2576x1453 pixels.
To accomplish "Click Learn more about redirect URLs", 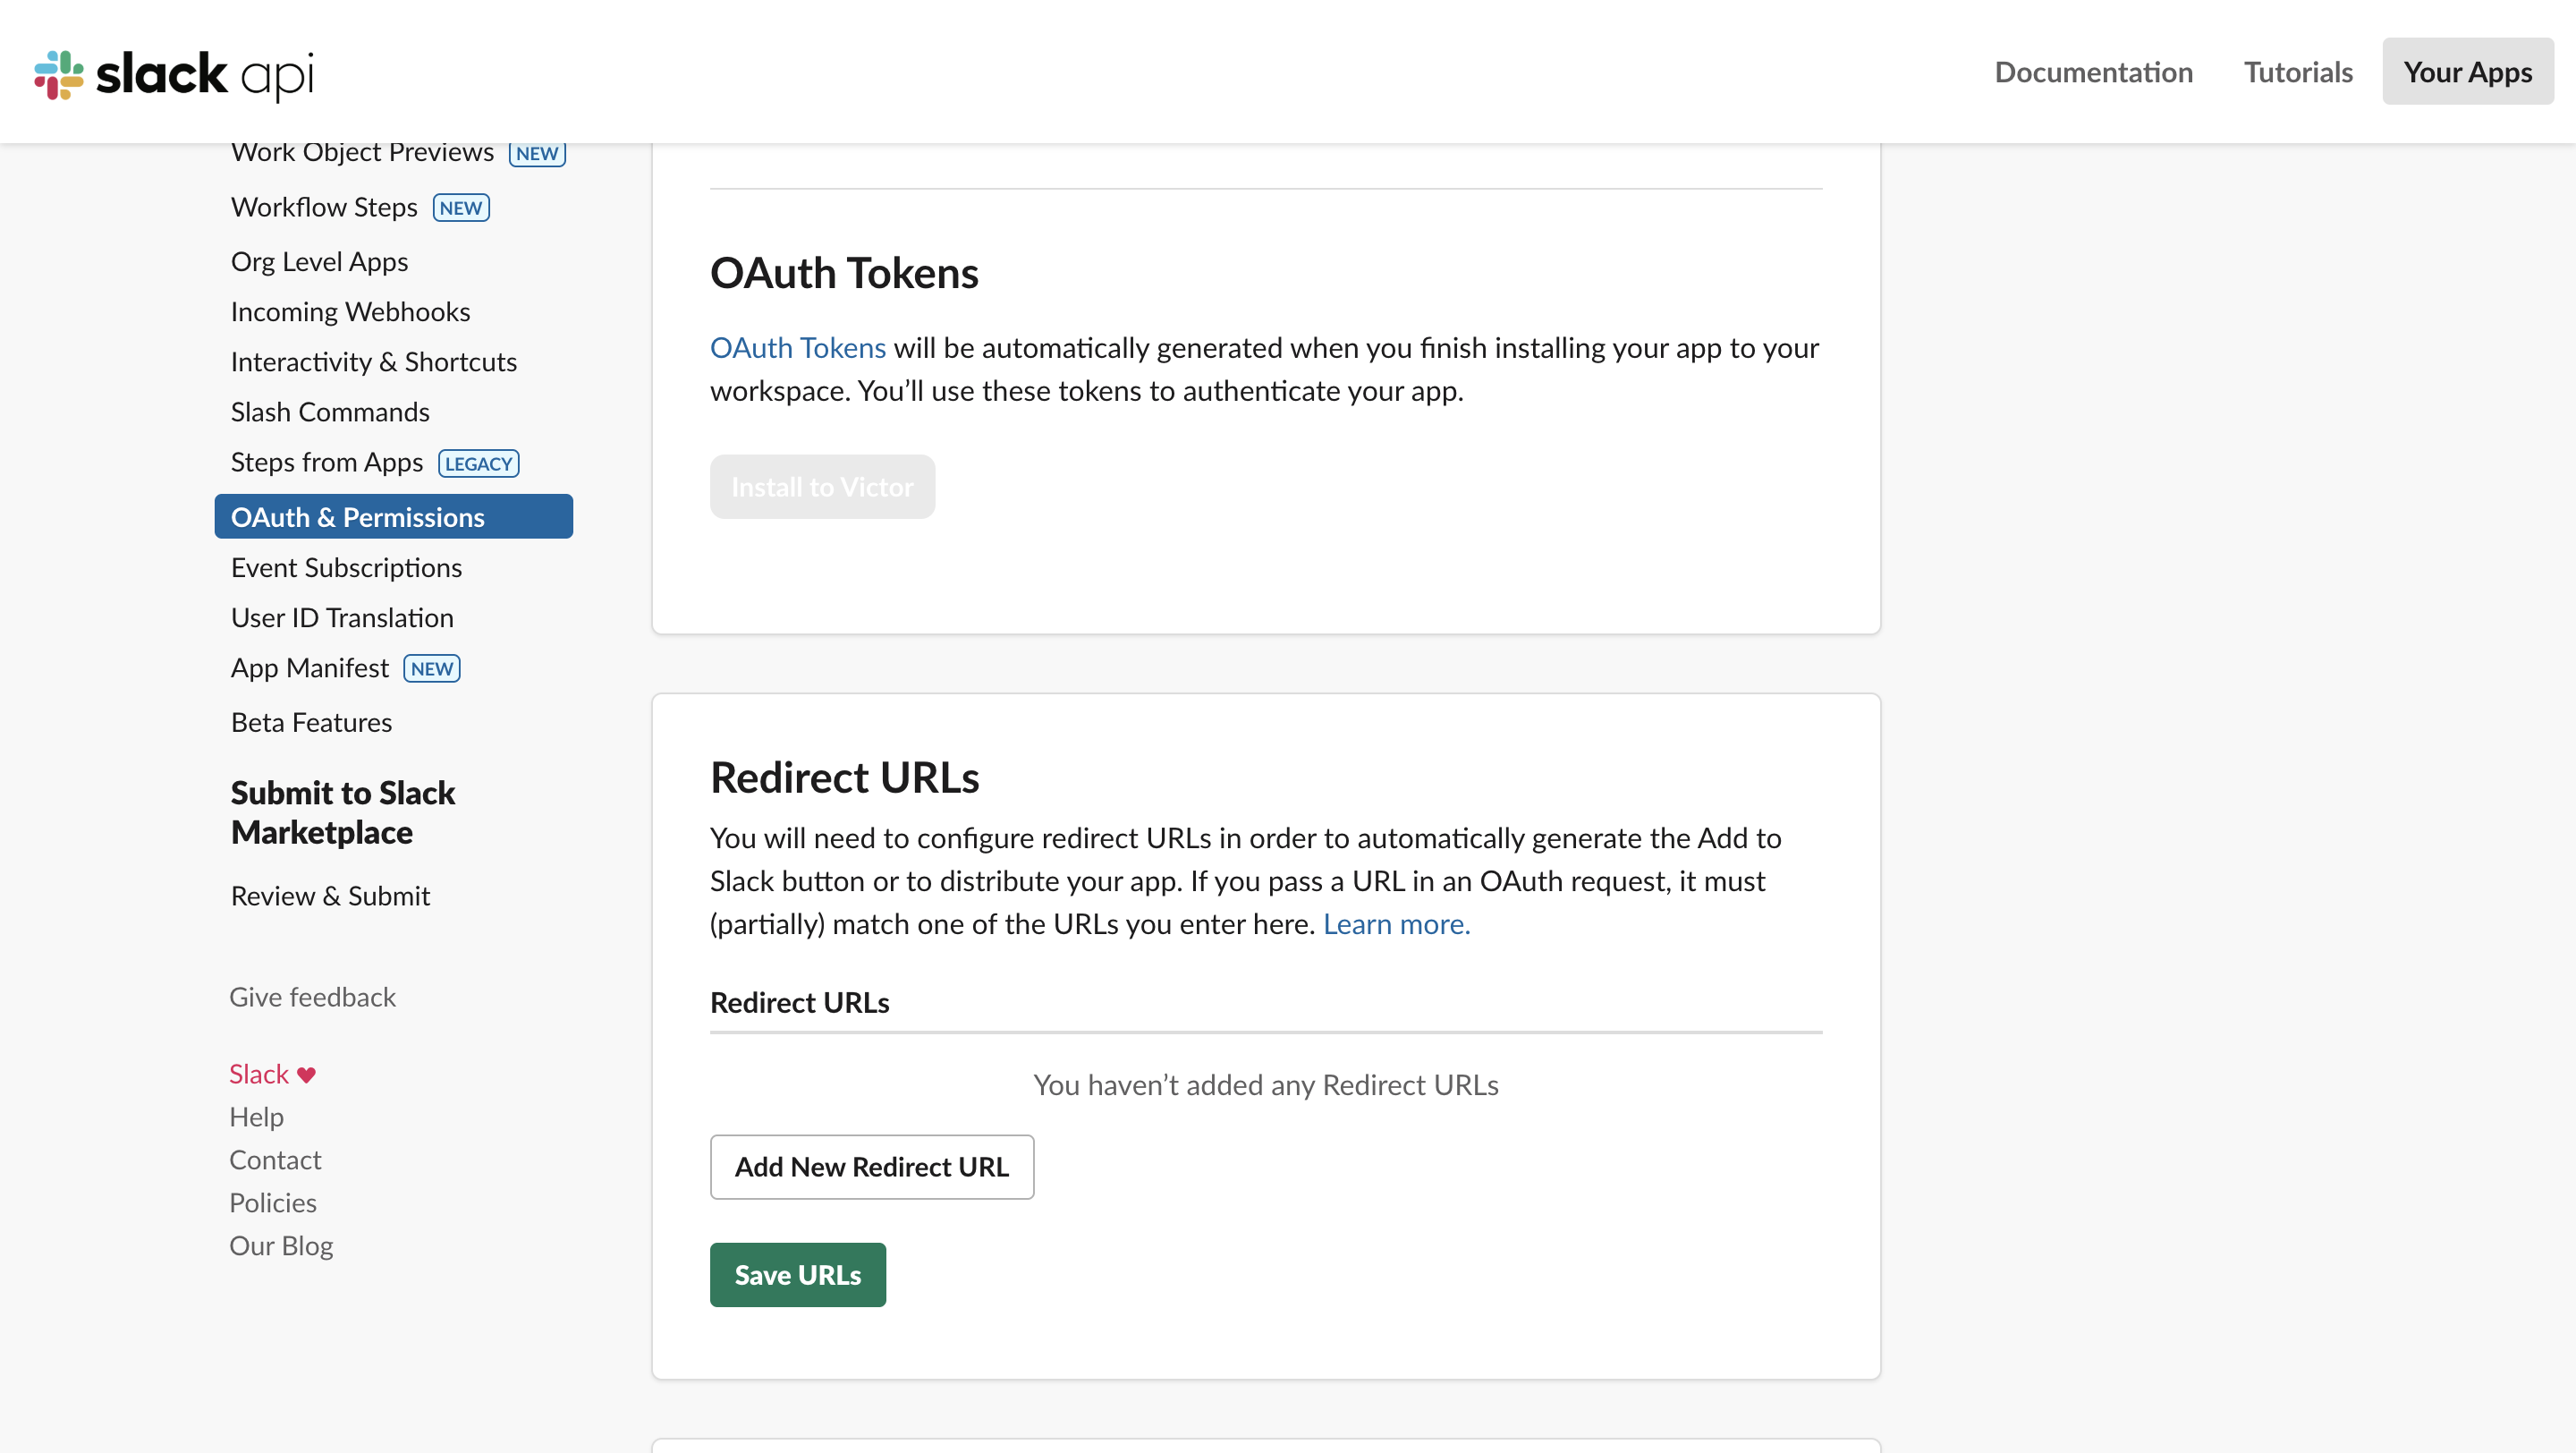I will coord(1396,923).
